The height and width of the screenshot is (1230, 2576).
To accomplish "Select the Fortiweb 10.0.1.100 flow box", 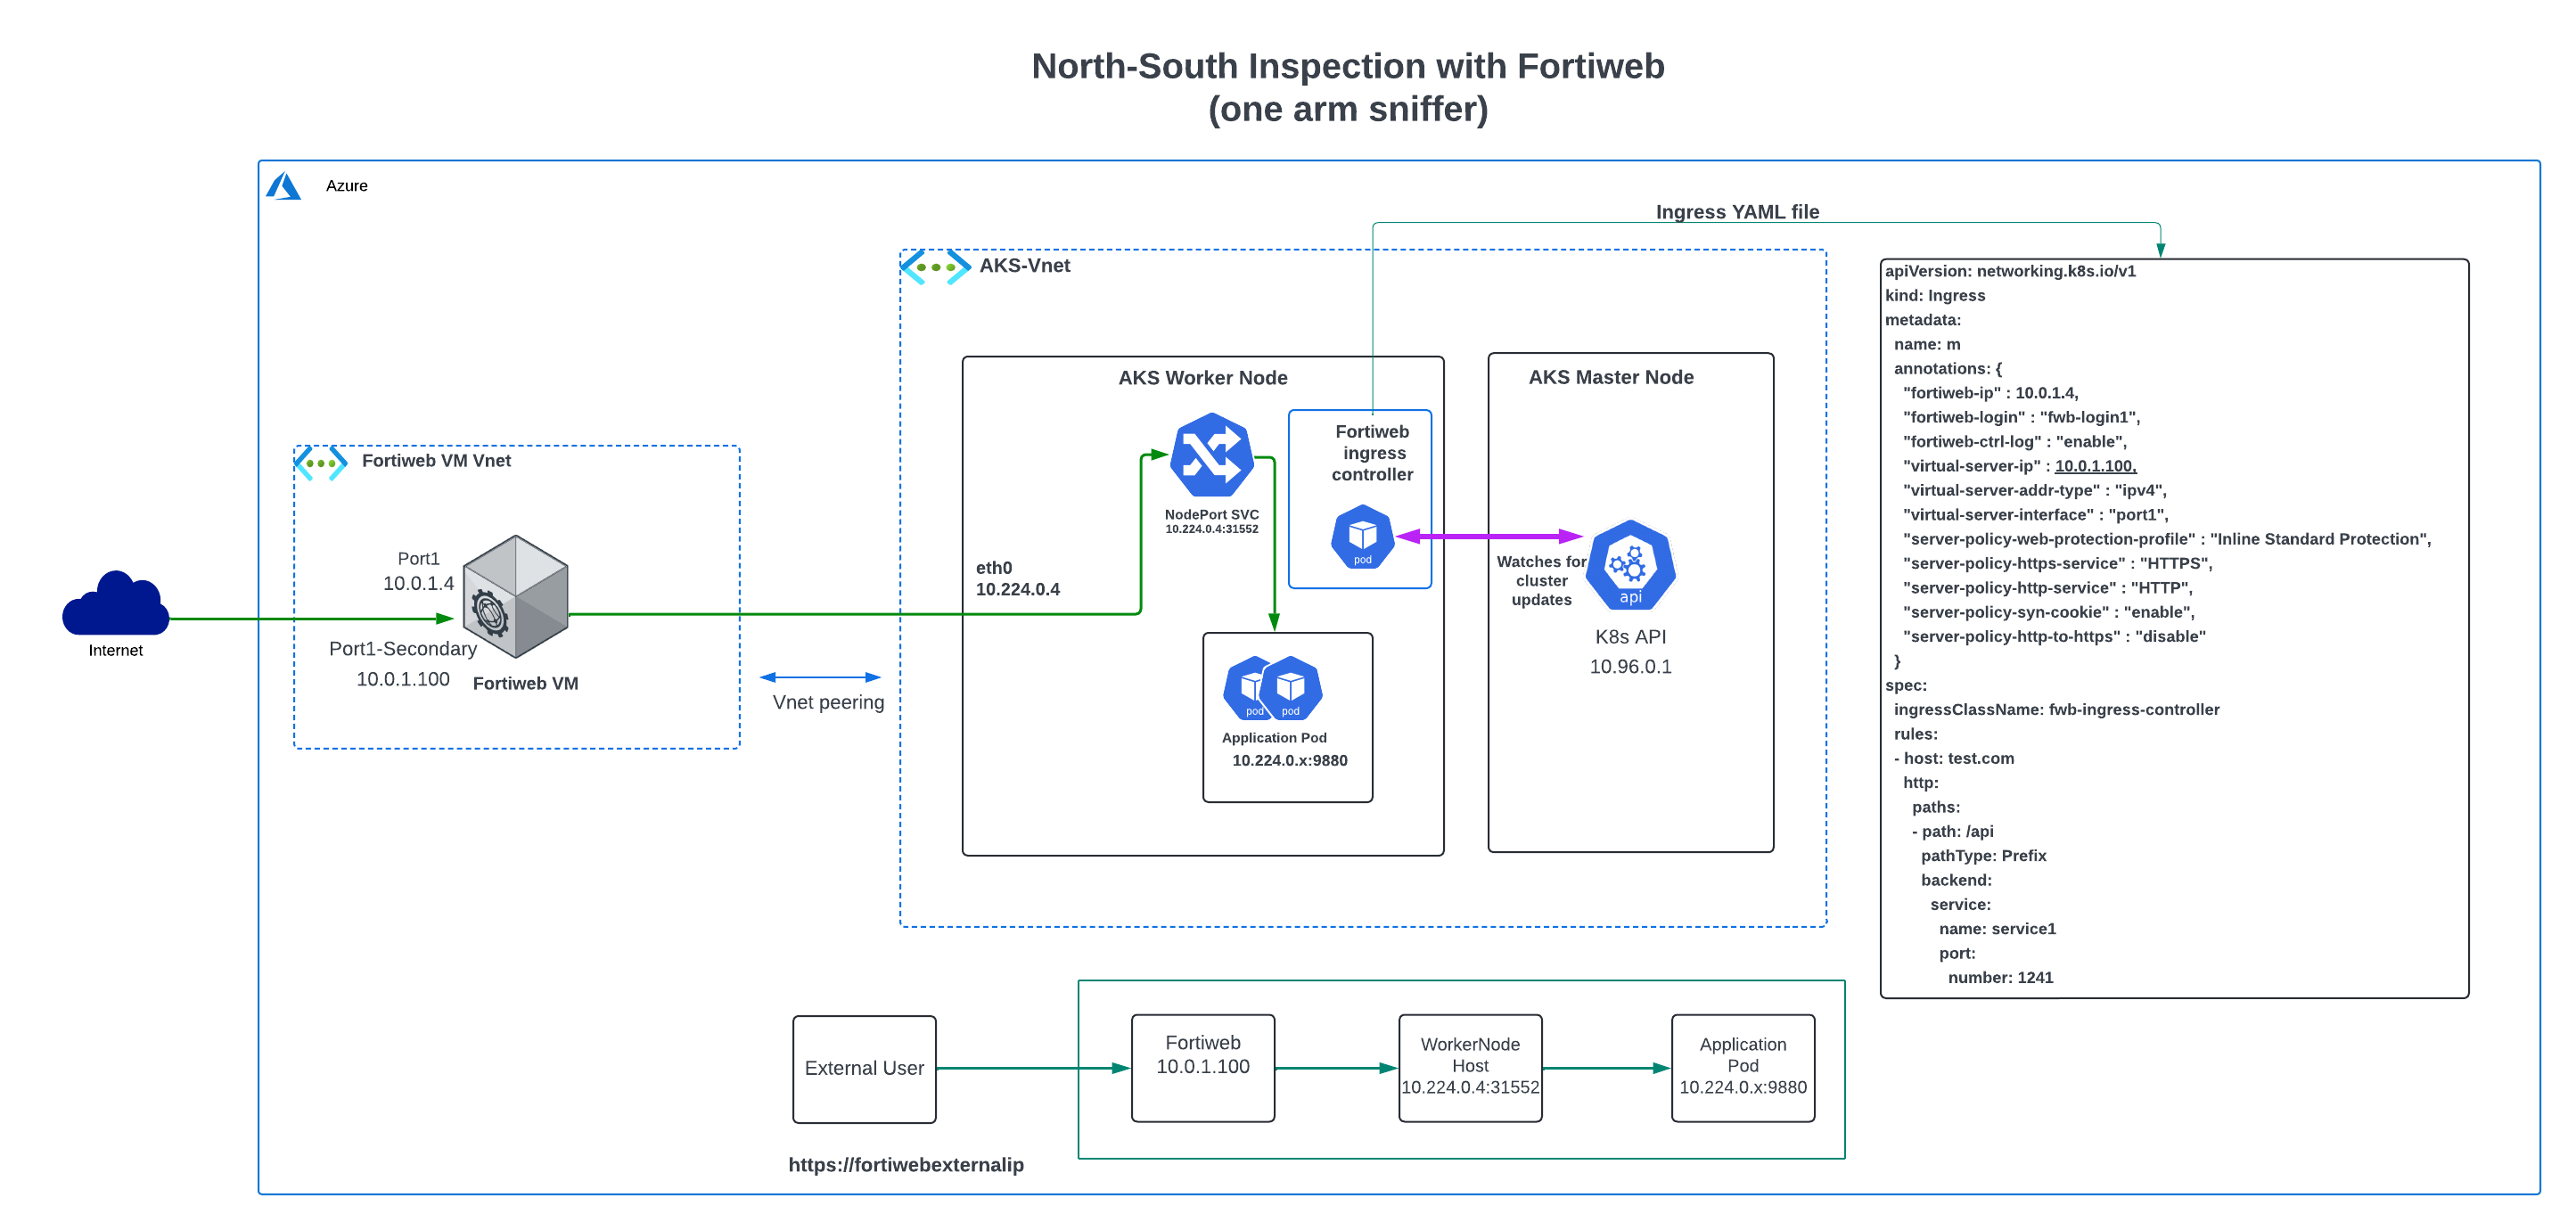I will pos(1203,1068).
